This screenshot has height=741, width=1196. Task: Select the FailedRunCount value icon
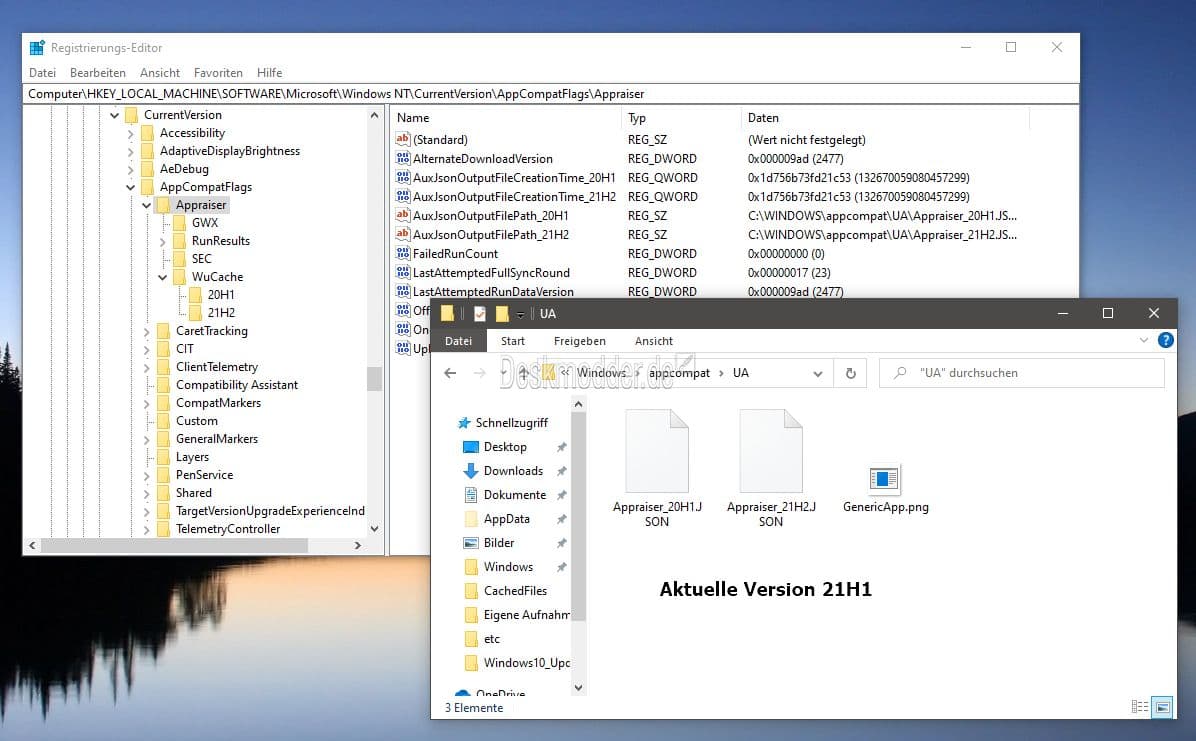403,253
